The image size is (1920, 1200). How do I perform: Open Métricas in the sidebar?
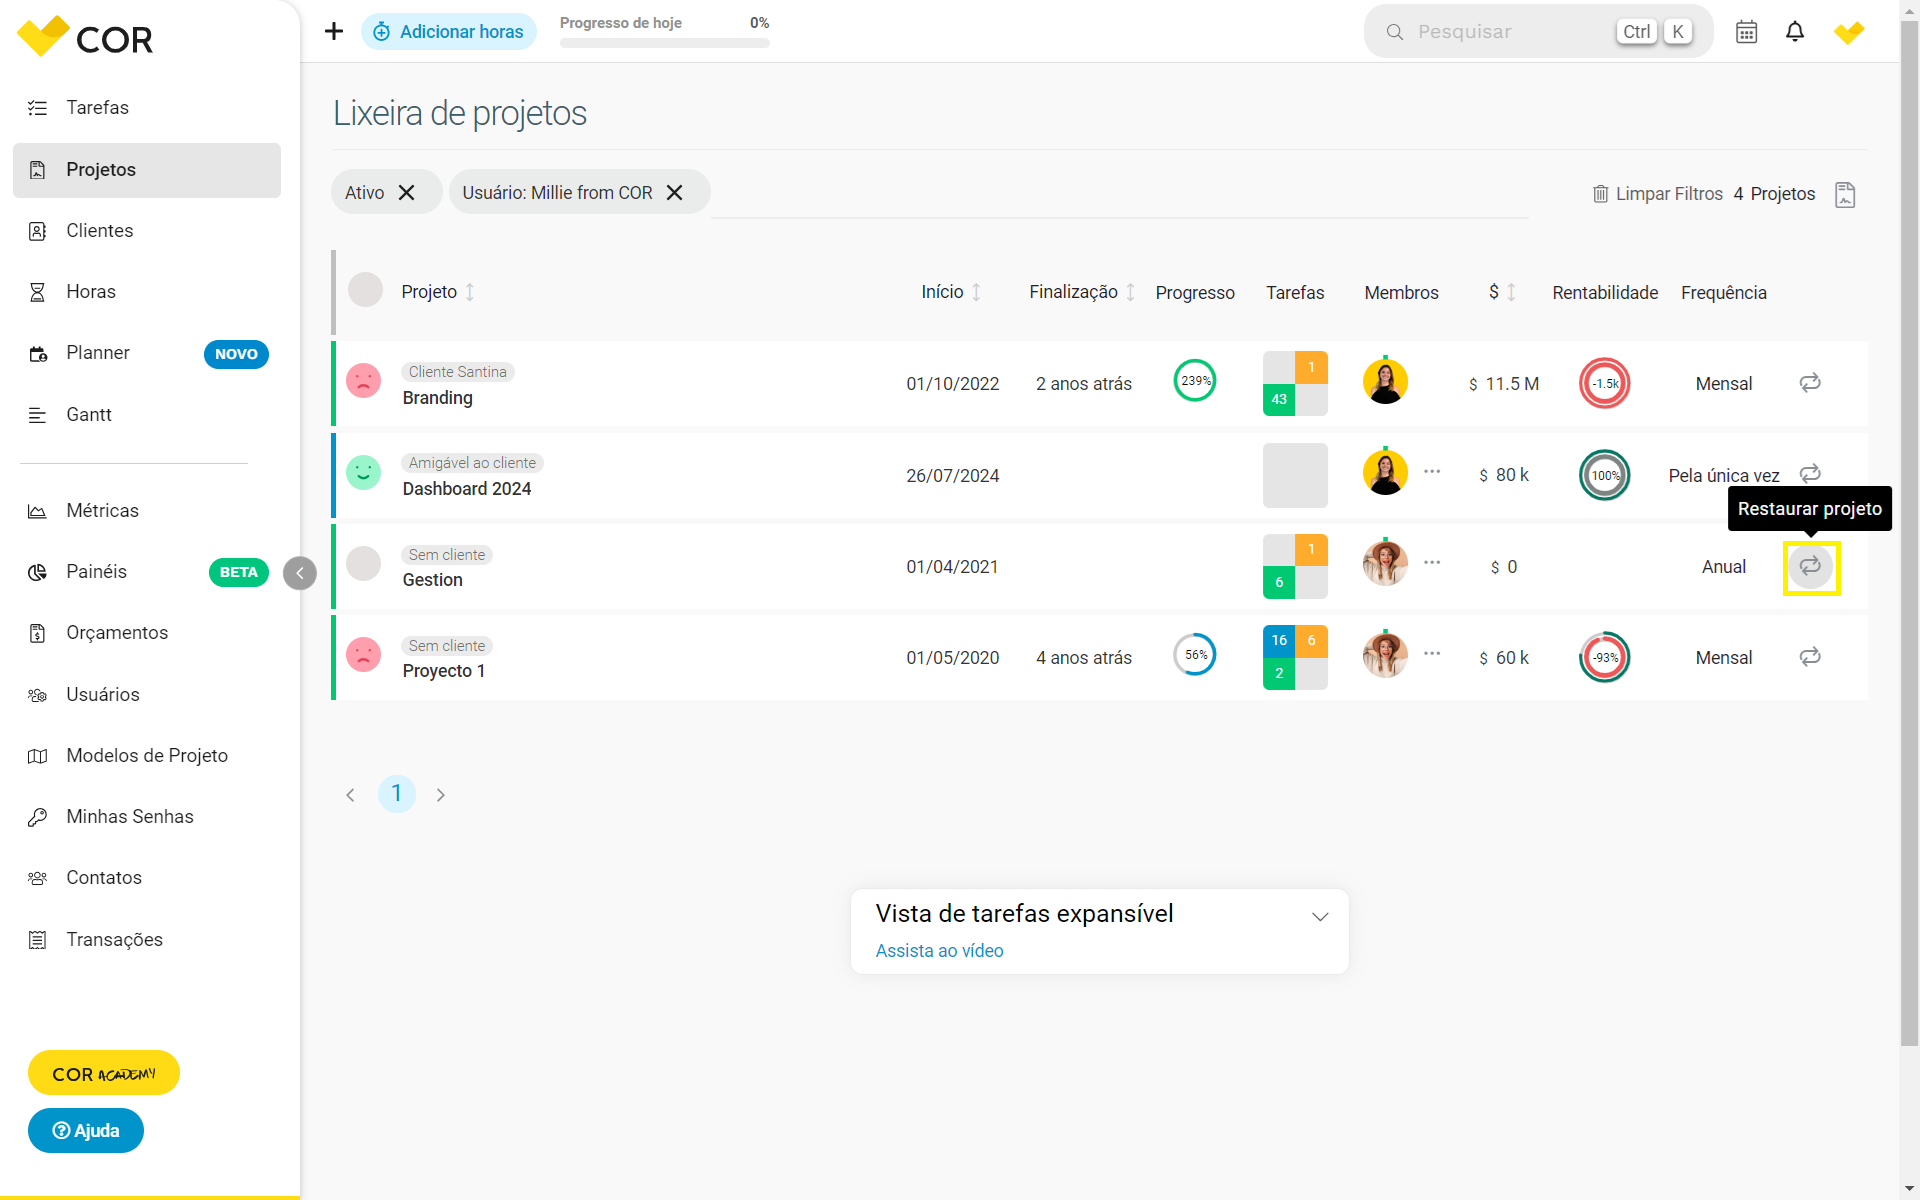click(147, 511)
